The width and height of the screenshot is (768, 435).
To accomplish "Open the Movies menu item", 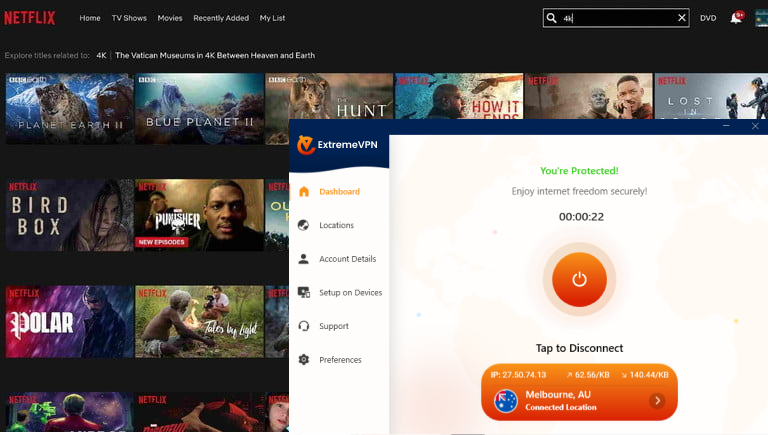I will (x=170, y=18).
